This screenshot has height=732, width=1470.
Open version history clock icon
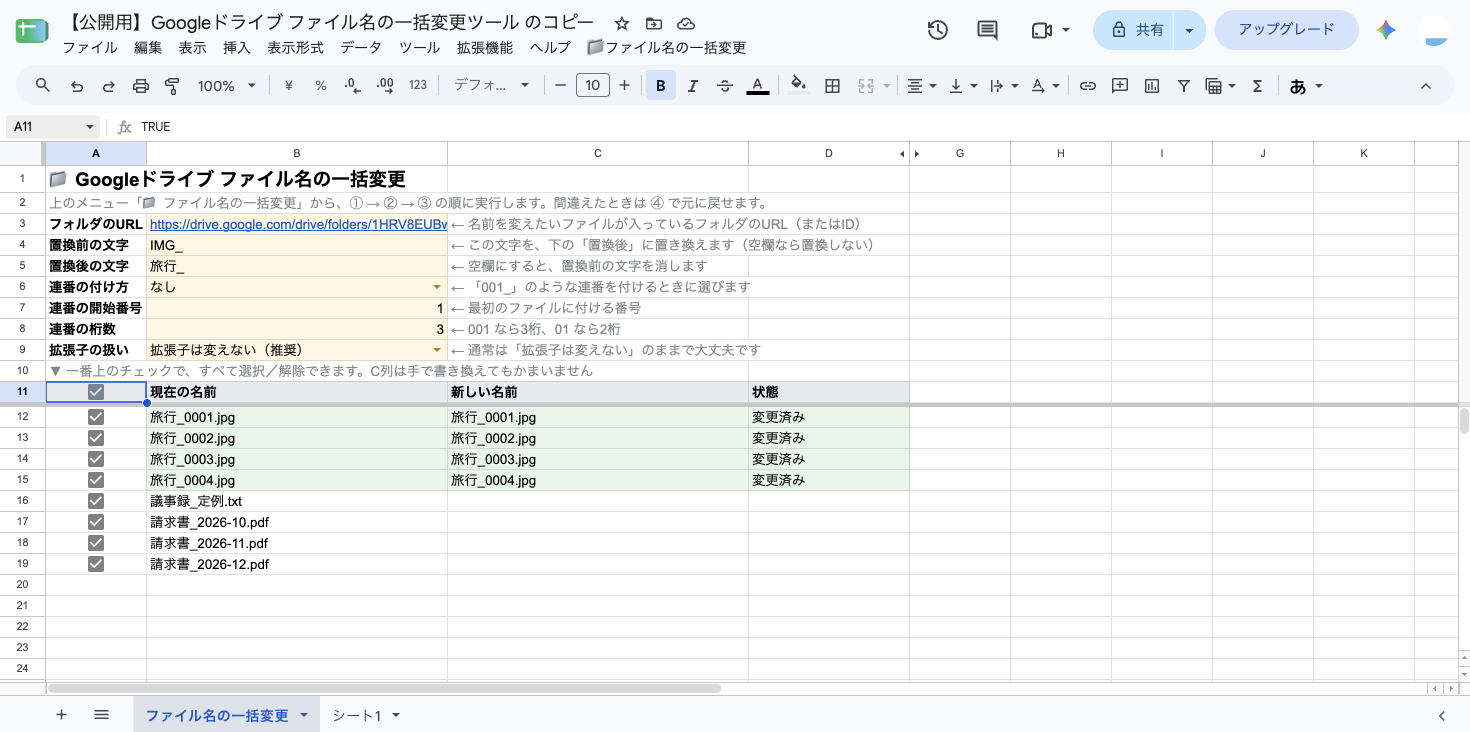938,30
